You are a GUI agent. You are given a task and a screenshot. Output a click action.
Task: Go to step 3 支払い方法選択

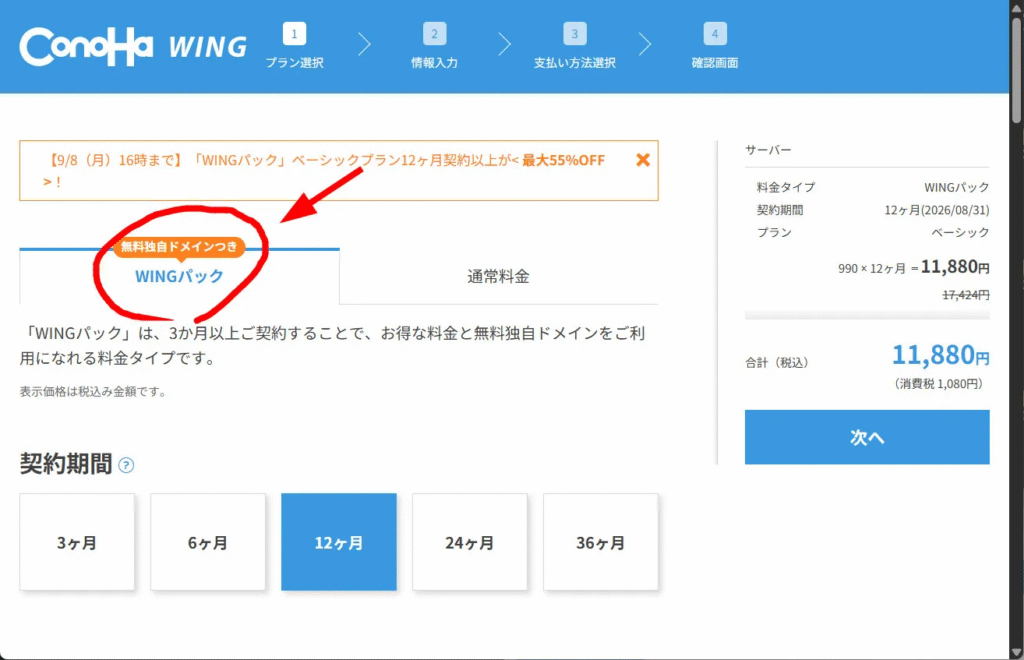pos(575,45)
